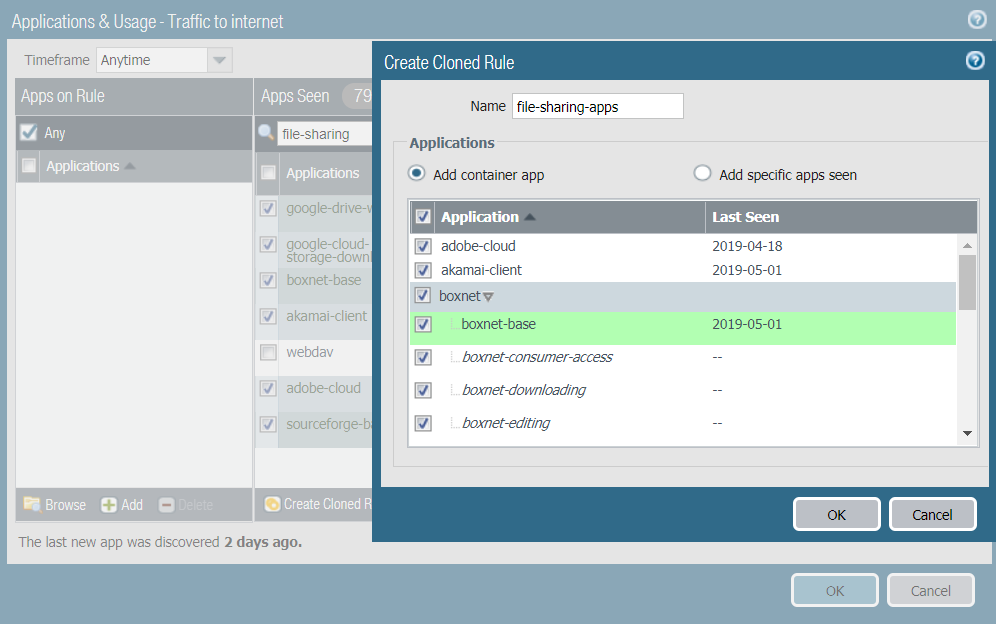The height and width of the screenshot is (624, 996).
Task: Click the Application column sort arrow
Action: (x=529, y=217)
